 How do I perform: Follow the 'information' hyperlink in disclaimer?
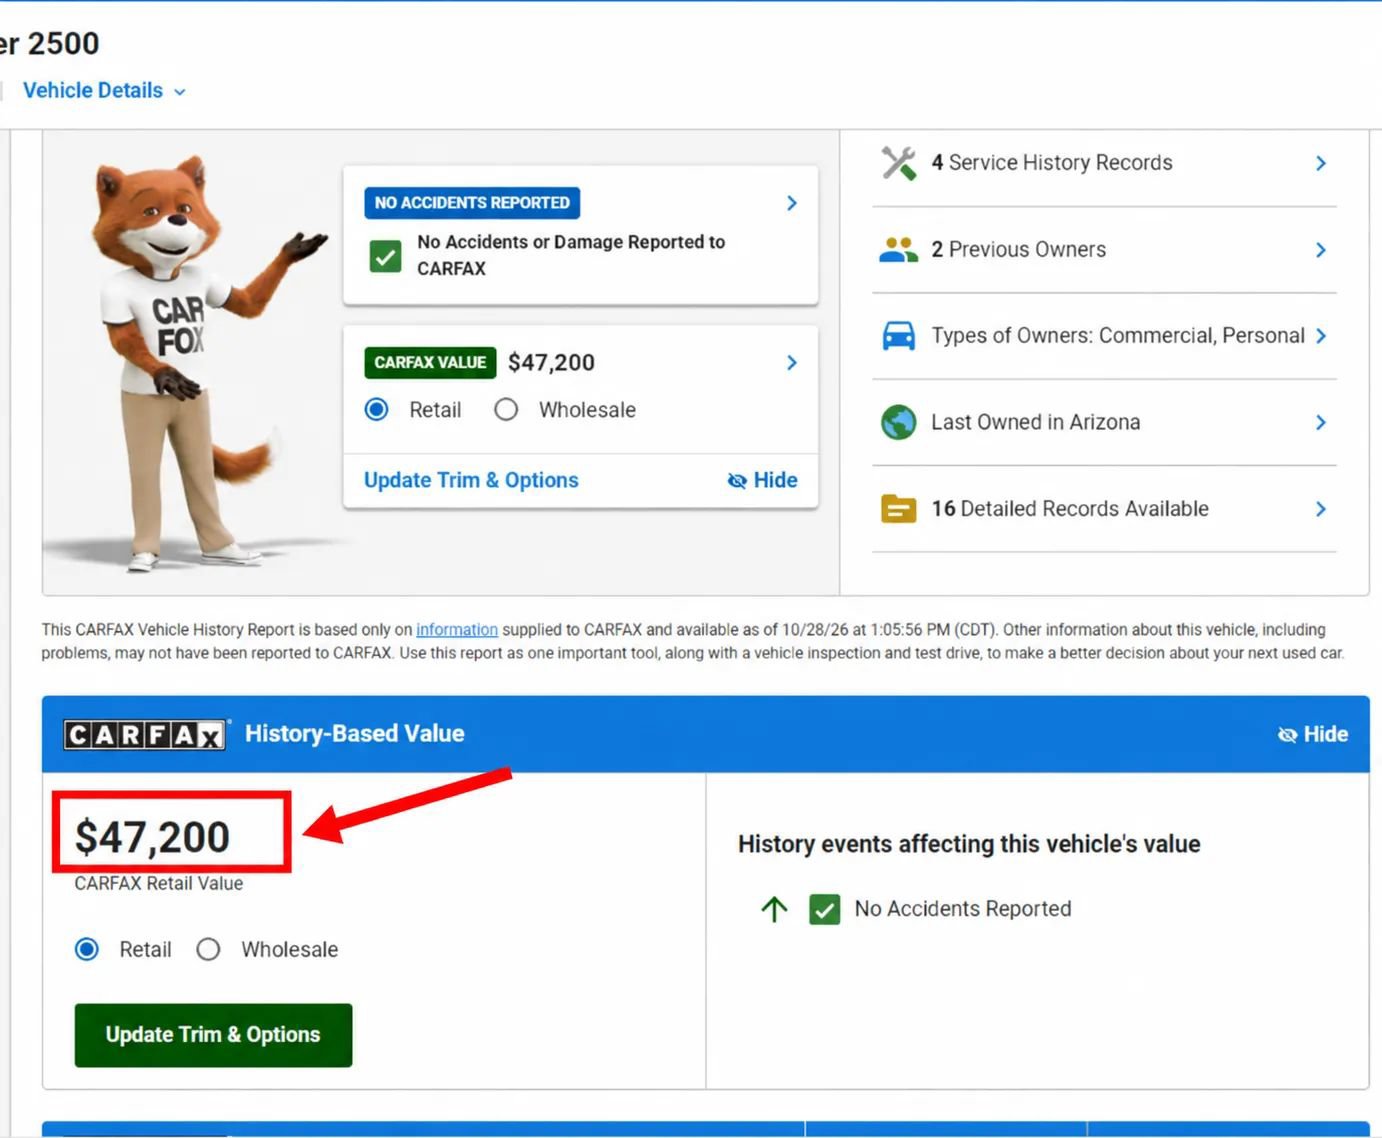pyautogui.click(x=457, y=630)
